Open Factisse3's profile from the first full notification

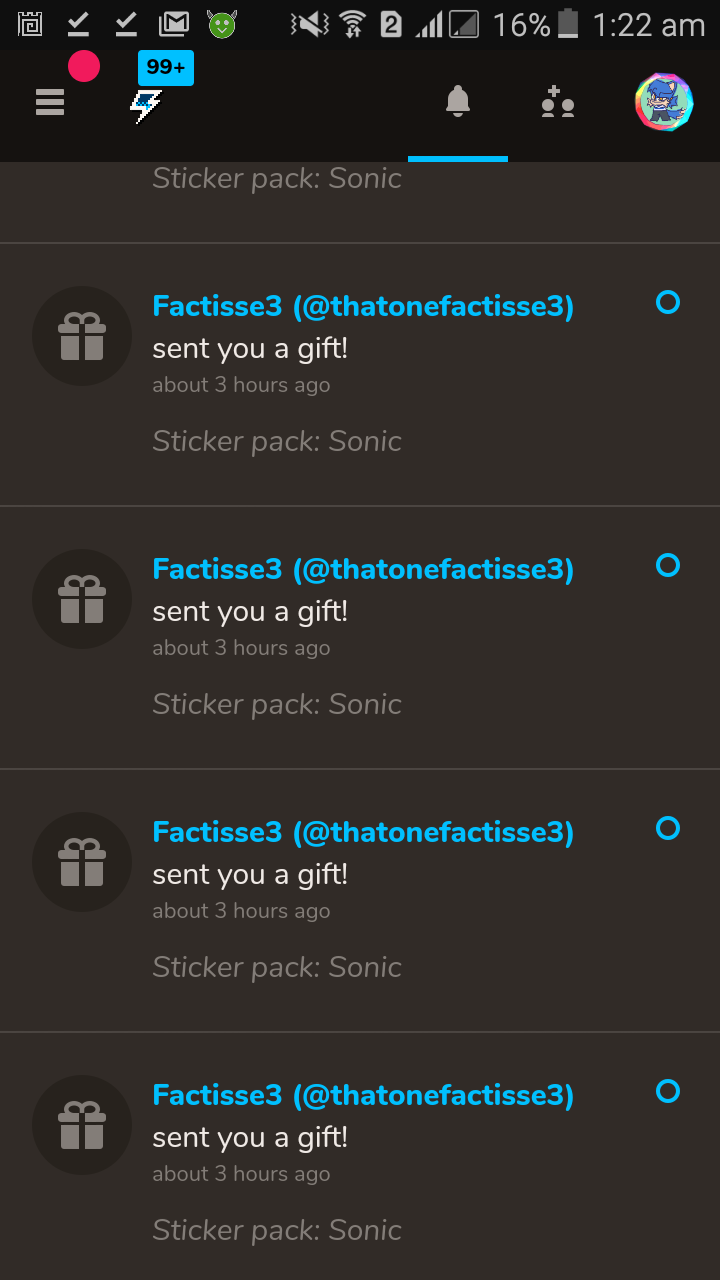(x=363, y=306)
